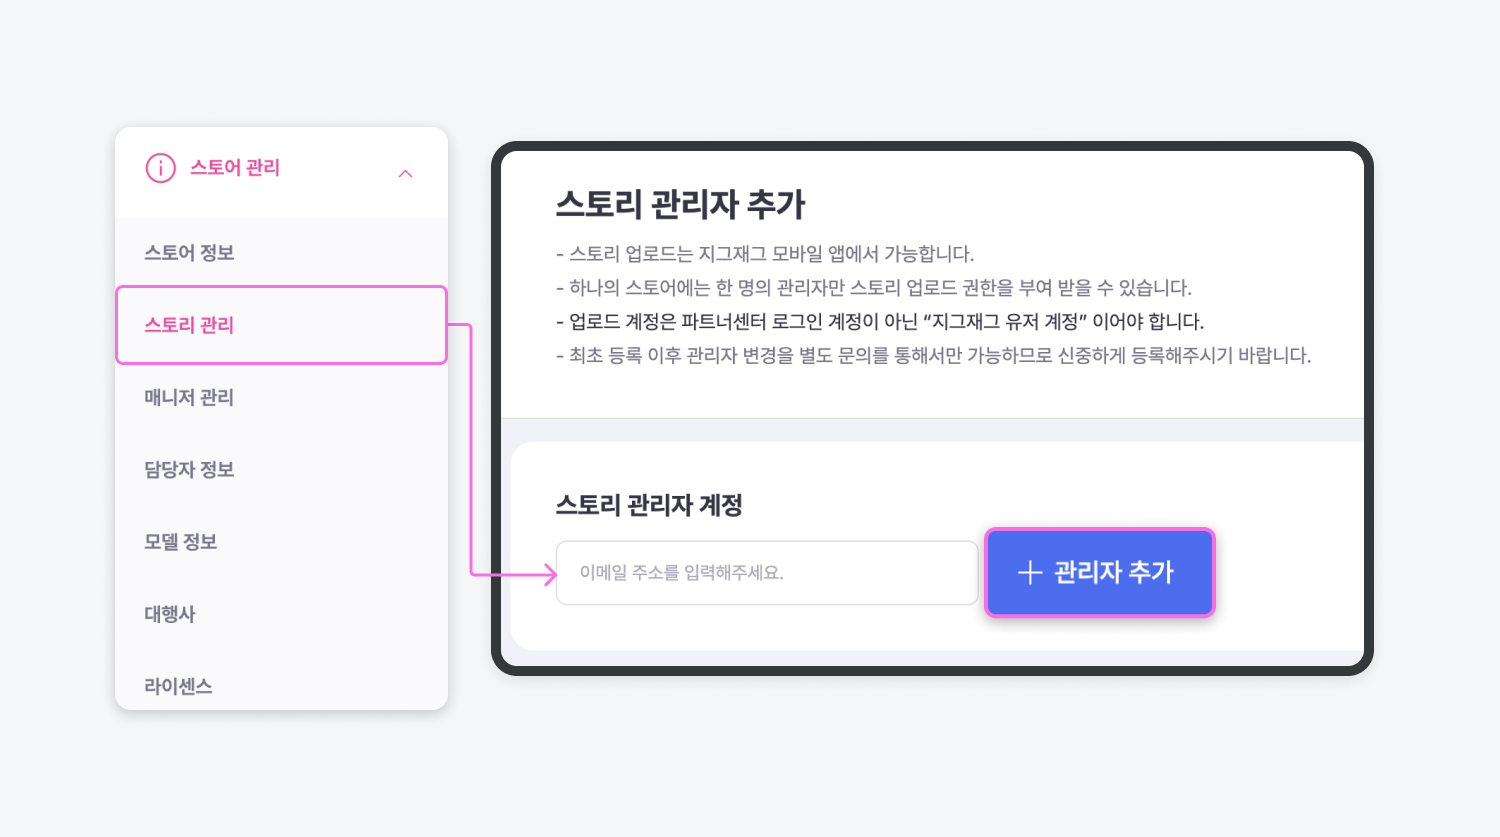Select 라이센스 at the sidebar bottom
The height and width of the screenshot is (837, 1500).
click(178, 686)
